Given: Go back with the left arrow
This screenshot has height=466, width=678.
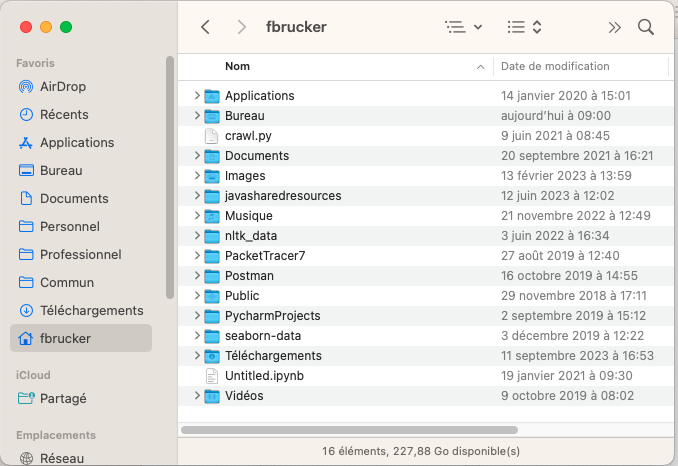Looking at the screenshot, I should pos(205,27).
